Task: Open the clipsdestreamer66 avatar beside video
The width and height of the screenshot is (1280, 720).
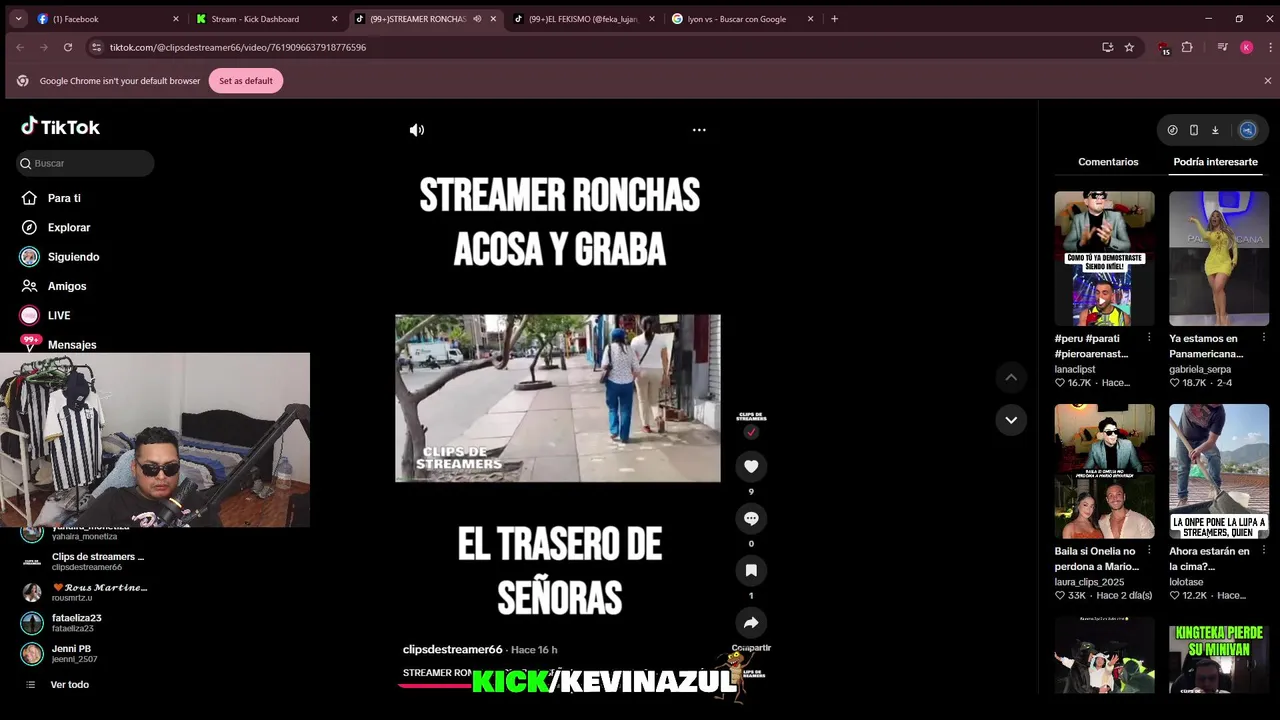Action: tap(751, 418)
